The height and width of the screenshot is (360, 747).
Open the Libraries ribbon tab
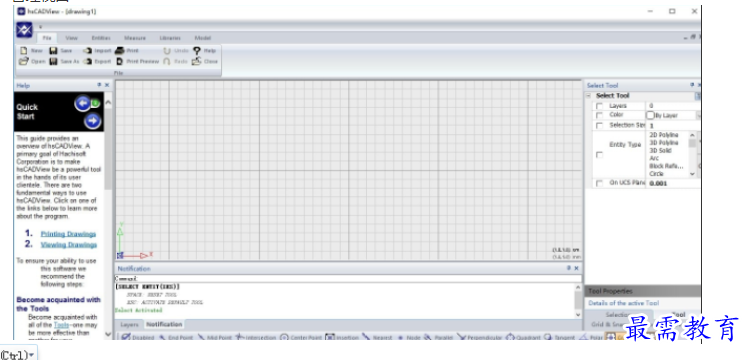pyautogui.click(x=170, y=38)
